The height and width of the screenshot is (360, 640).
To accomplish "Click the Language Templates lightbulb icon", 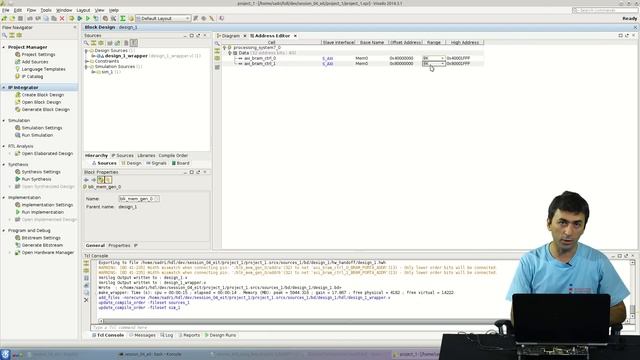I will pyautogui.click(x=18, y=69).
